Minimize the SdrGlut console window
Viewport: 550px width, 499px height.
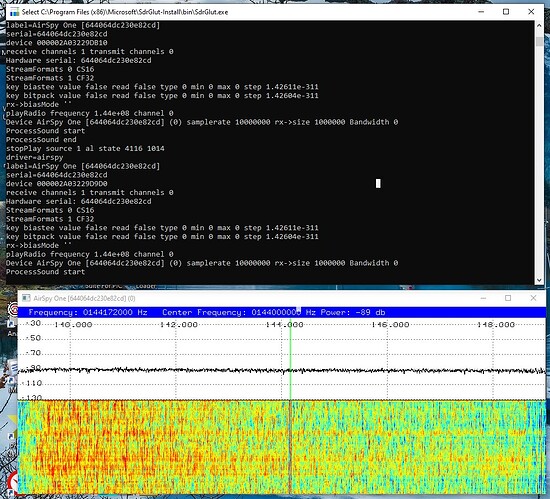pyautogui.click(x=481, y=12)
